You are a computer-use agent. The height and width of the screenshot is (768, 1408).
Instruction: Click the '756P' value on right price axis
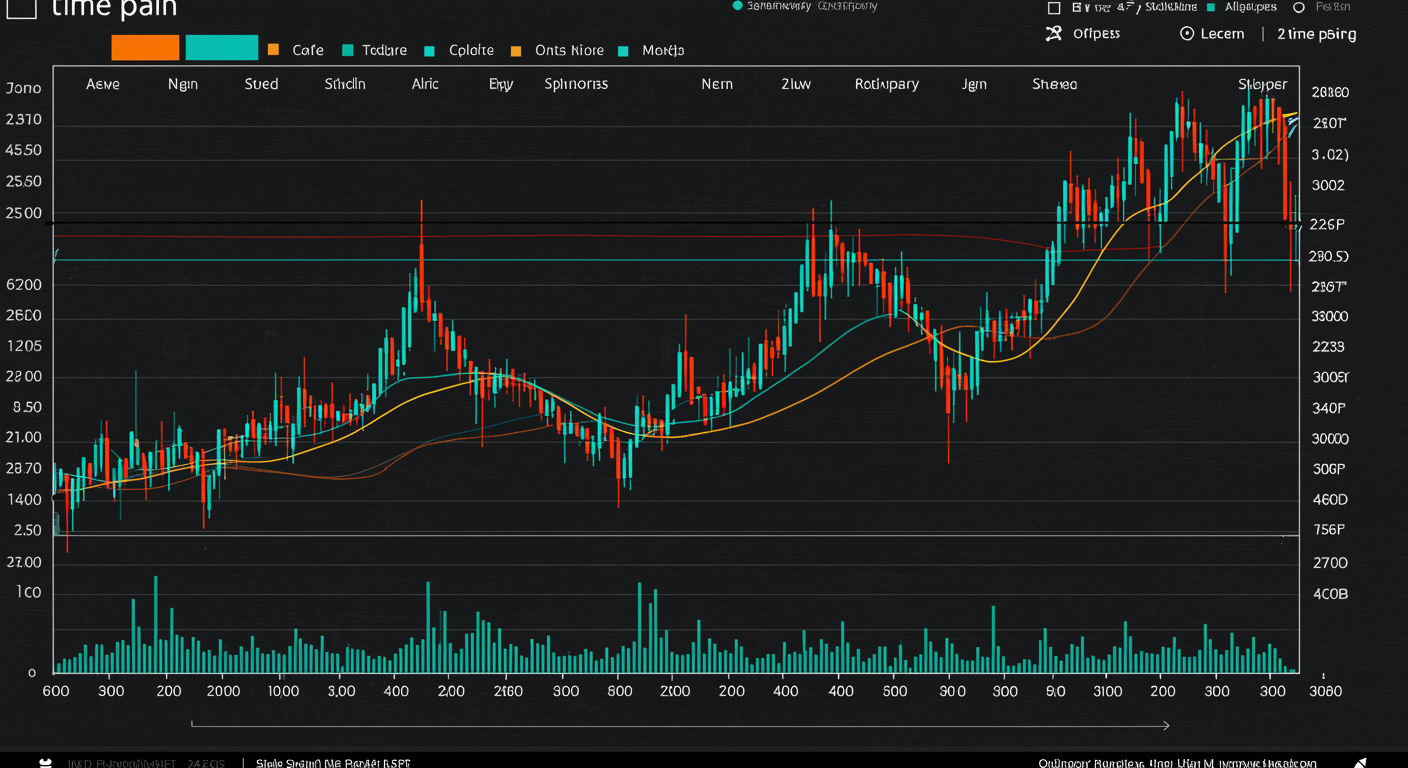1329,530
